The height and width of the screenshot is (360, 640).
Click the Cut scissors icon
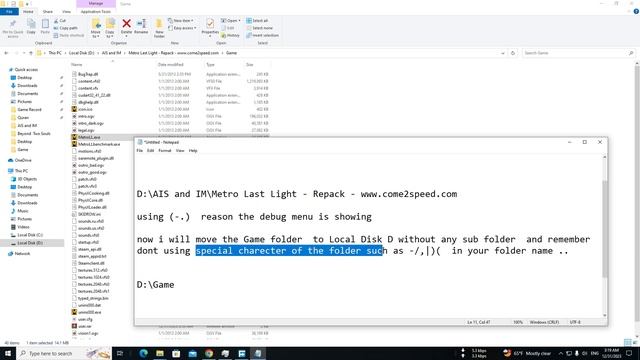click(56, 21)
